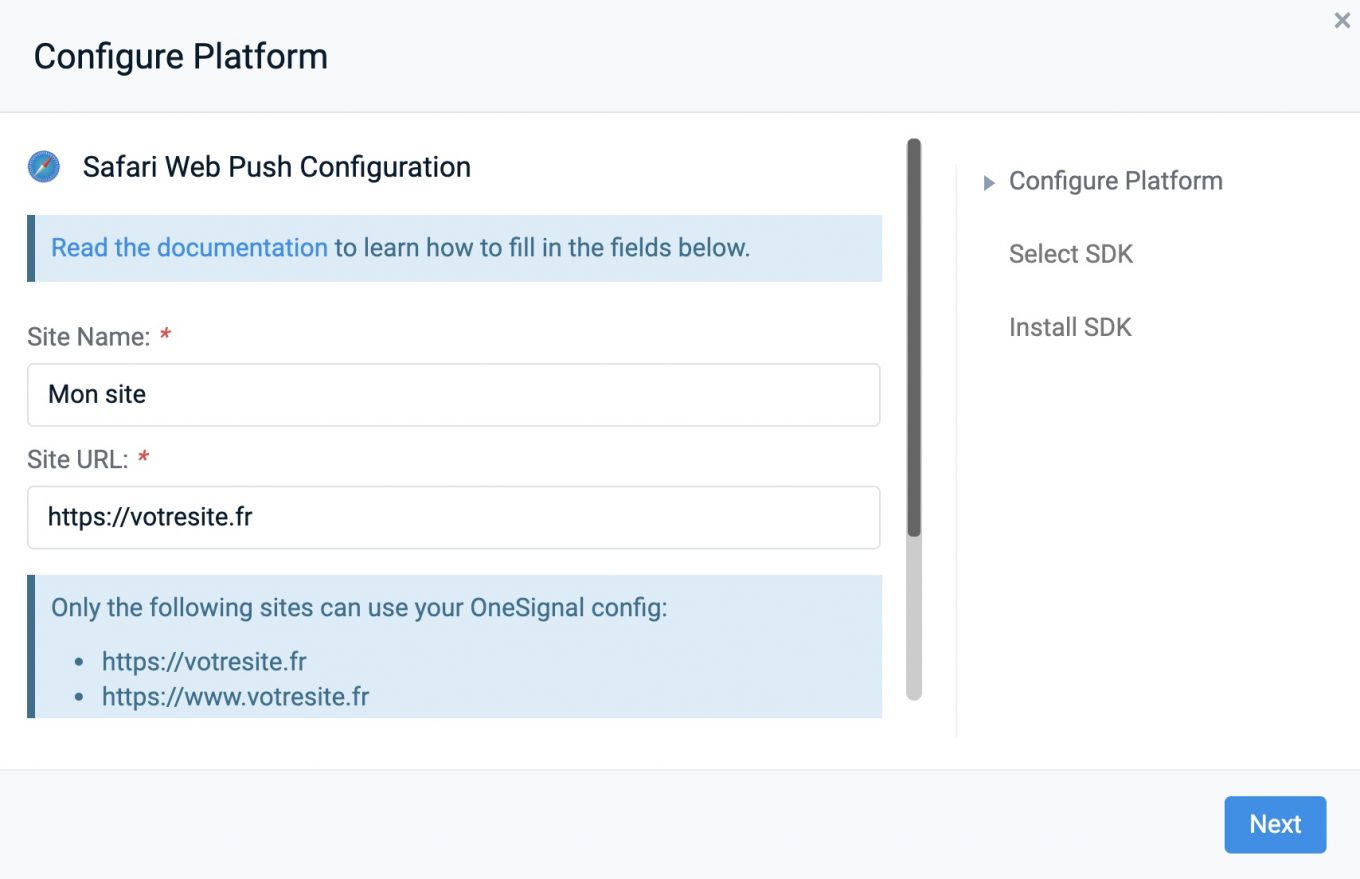Click the Safari compass icon
This screenshot has height=879, width=1360.
(x=44, y=166)
